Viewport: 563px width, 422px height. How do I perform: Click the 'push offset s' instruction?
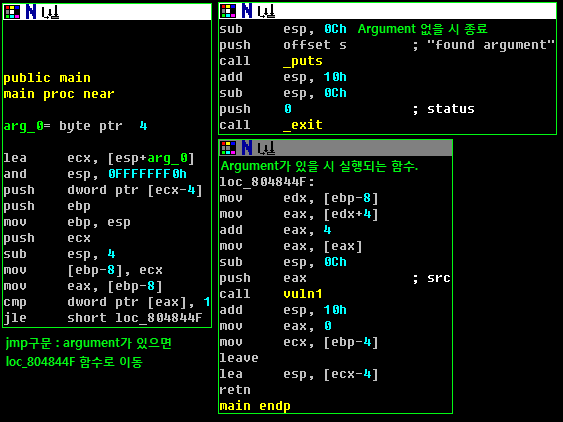[283, 45]
